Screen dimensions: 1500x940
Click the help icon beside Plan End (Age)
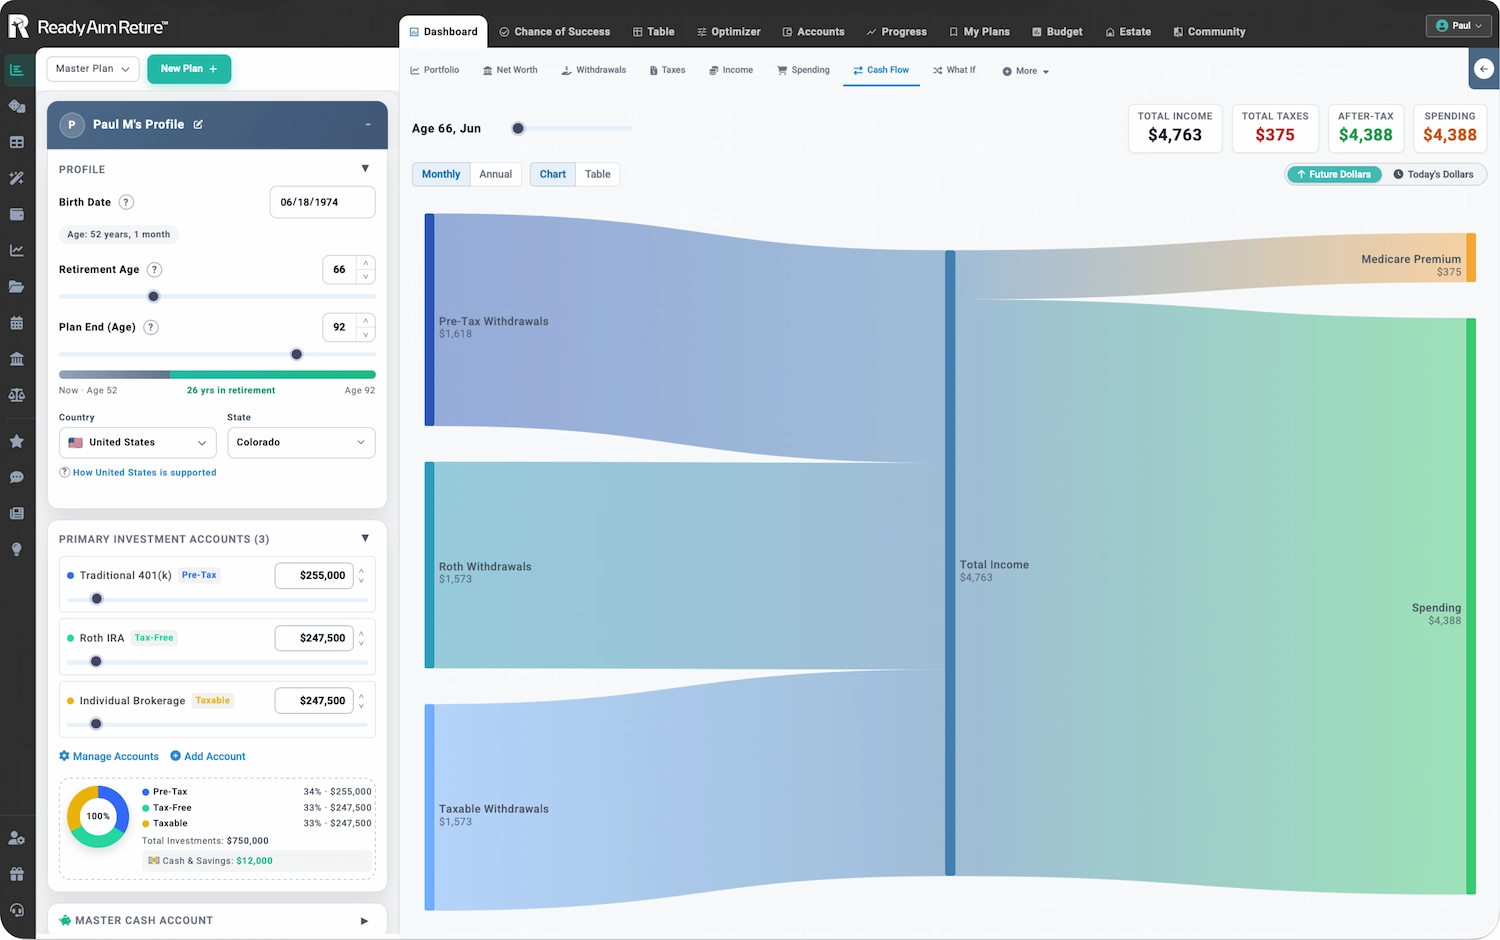pos(150,327)
